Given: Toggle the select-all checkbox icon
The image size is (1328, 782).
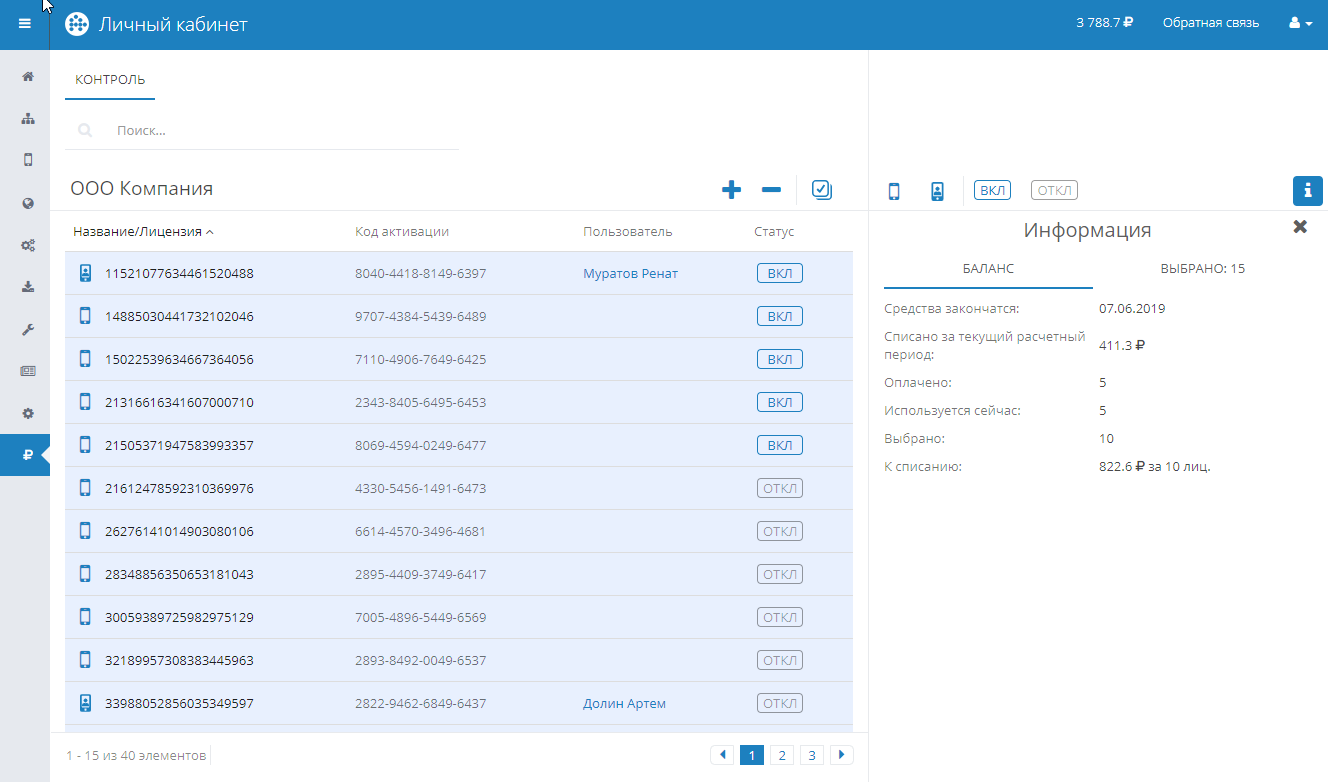Looking at the screenshot, I should pyautogui.click(x=822, y=190).
